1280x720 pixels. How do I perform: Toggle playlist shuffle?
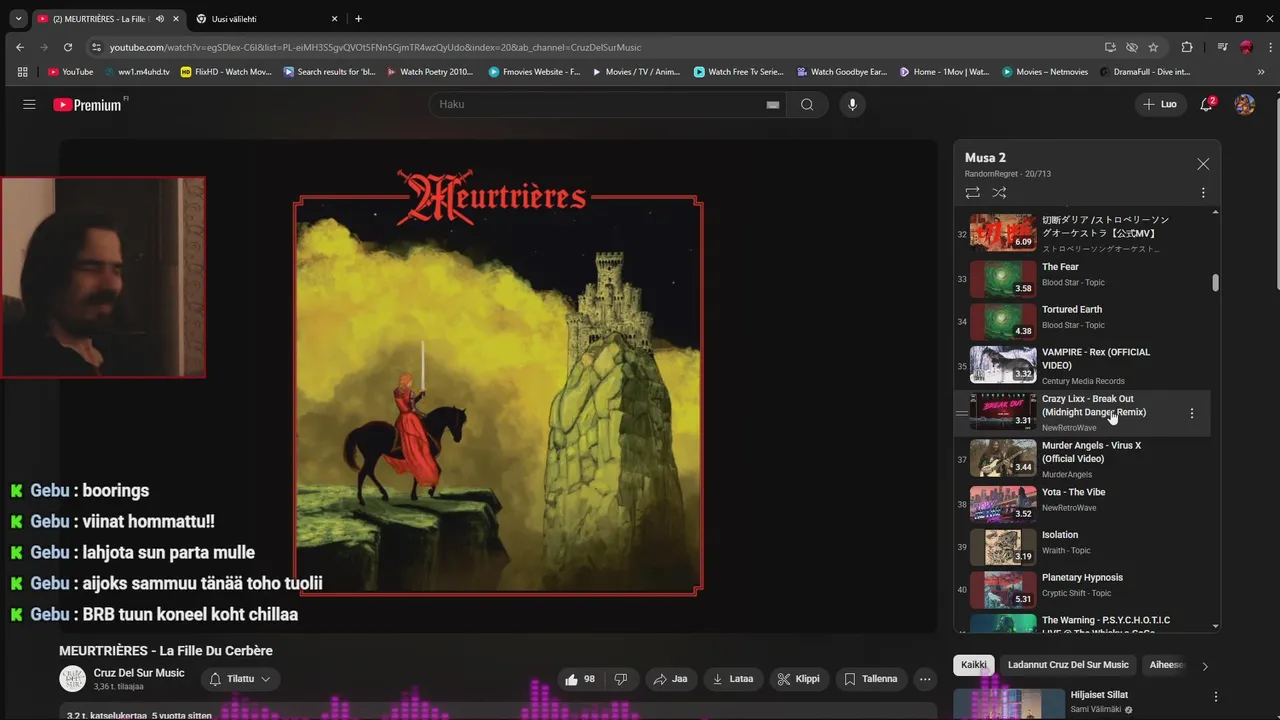click(999, 193)
